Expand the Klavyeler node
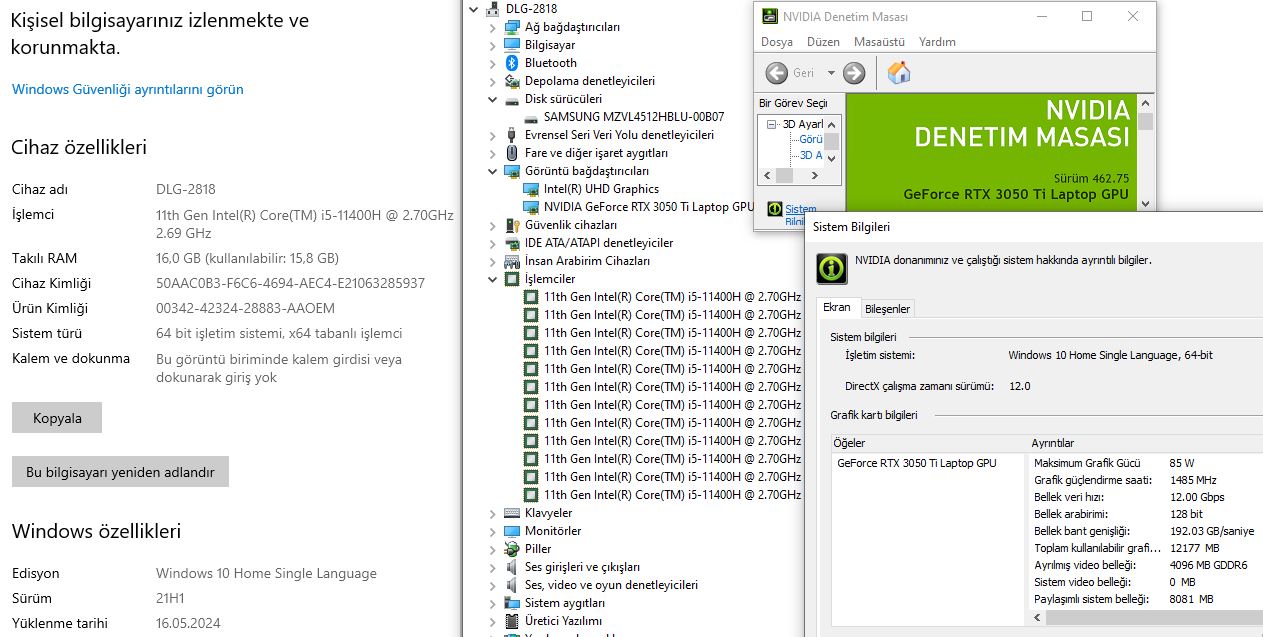Viewport: 1263px width, 637px height. pyautogui.click(x=492, y=513)
